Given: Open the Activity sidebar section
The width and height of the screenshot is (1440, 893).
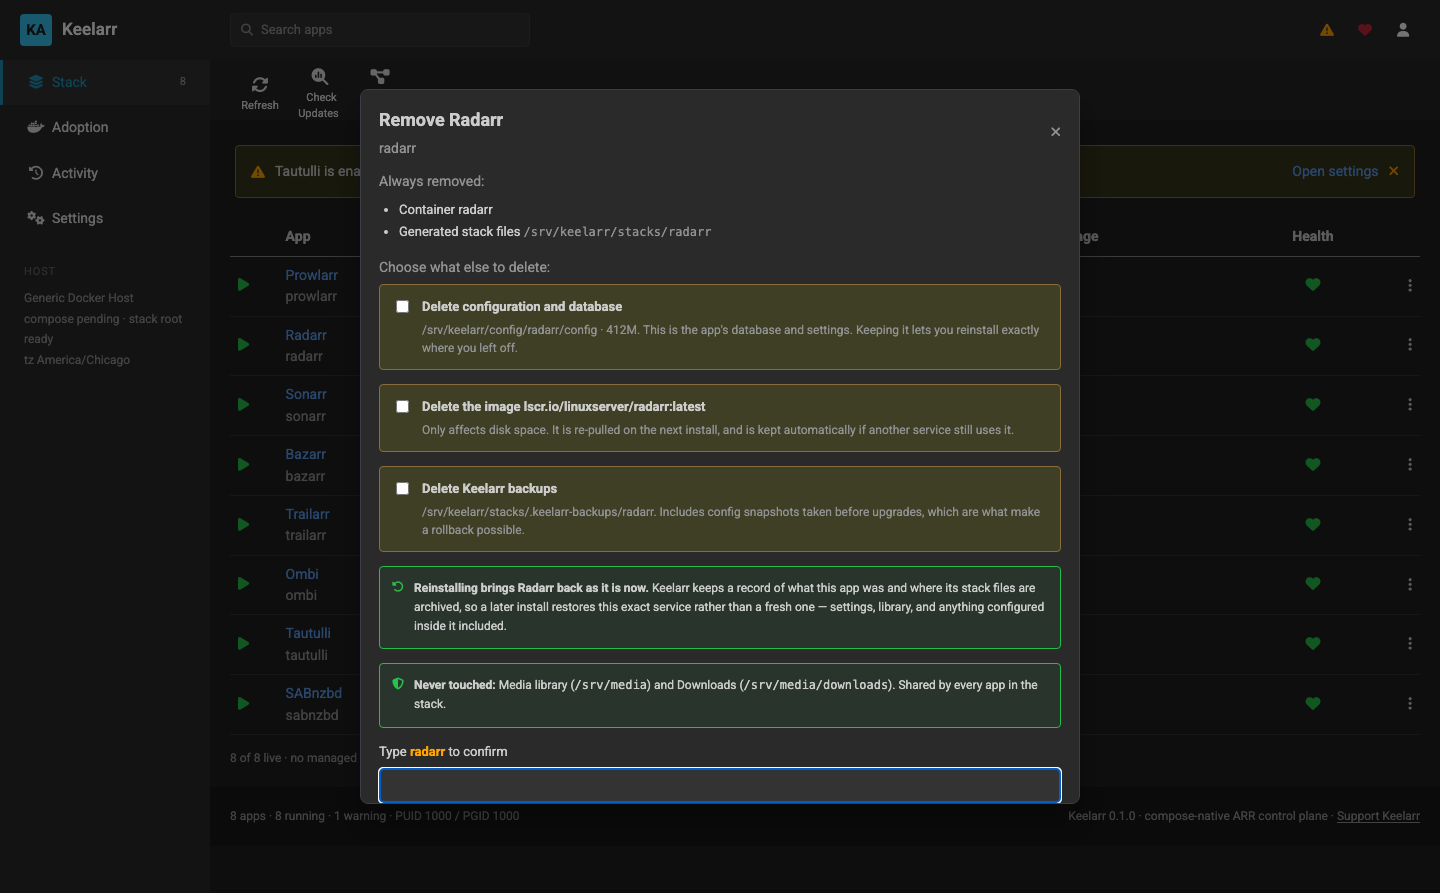Looking at the screenshot, I should [x=105, y=173].
